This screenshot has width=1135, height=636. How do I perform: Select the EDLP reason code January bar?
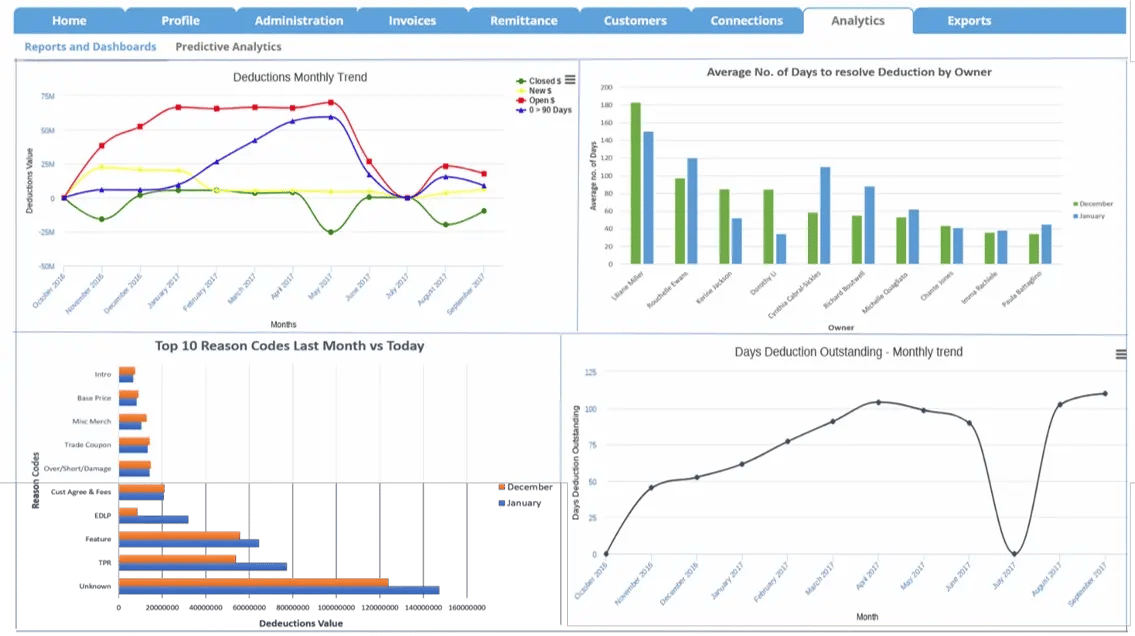coord(153,520)
